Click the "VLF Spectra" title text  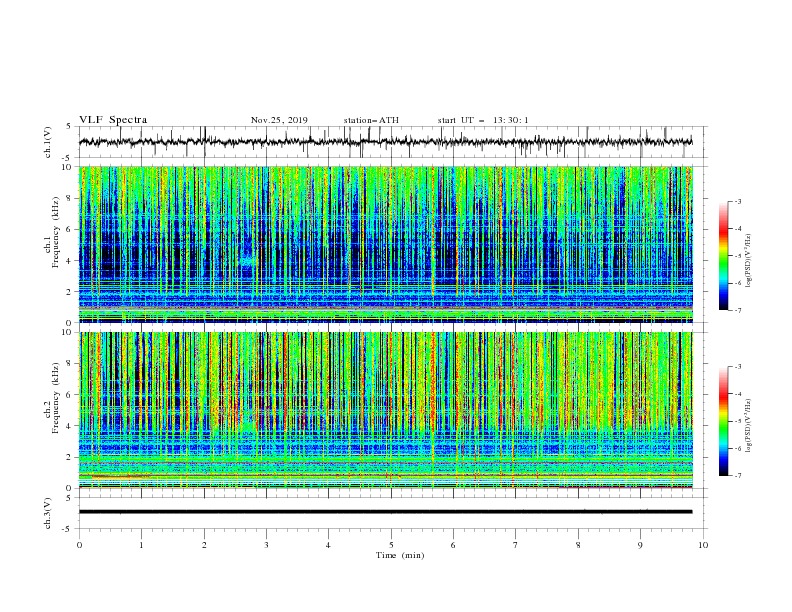click(113, 120)
